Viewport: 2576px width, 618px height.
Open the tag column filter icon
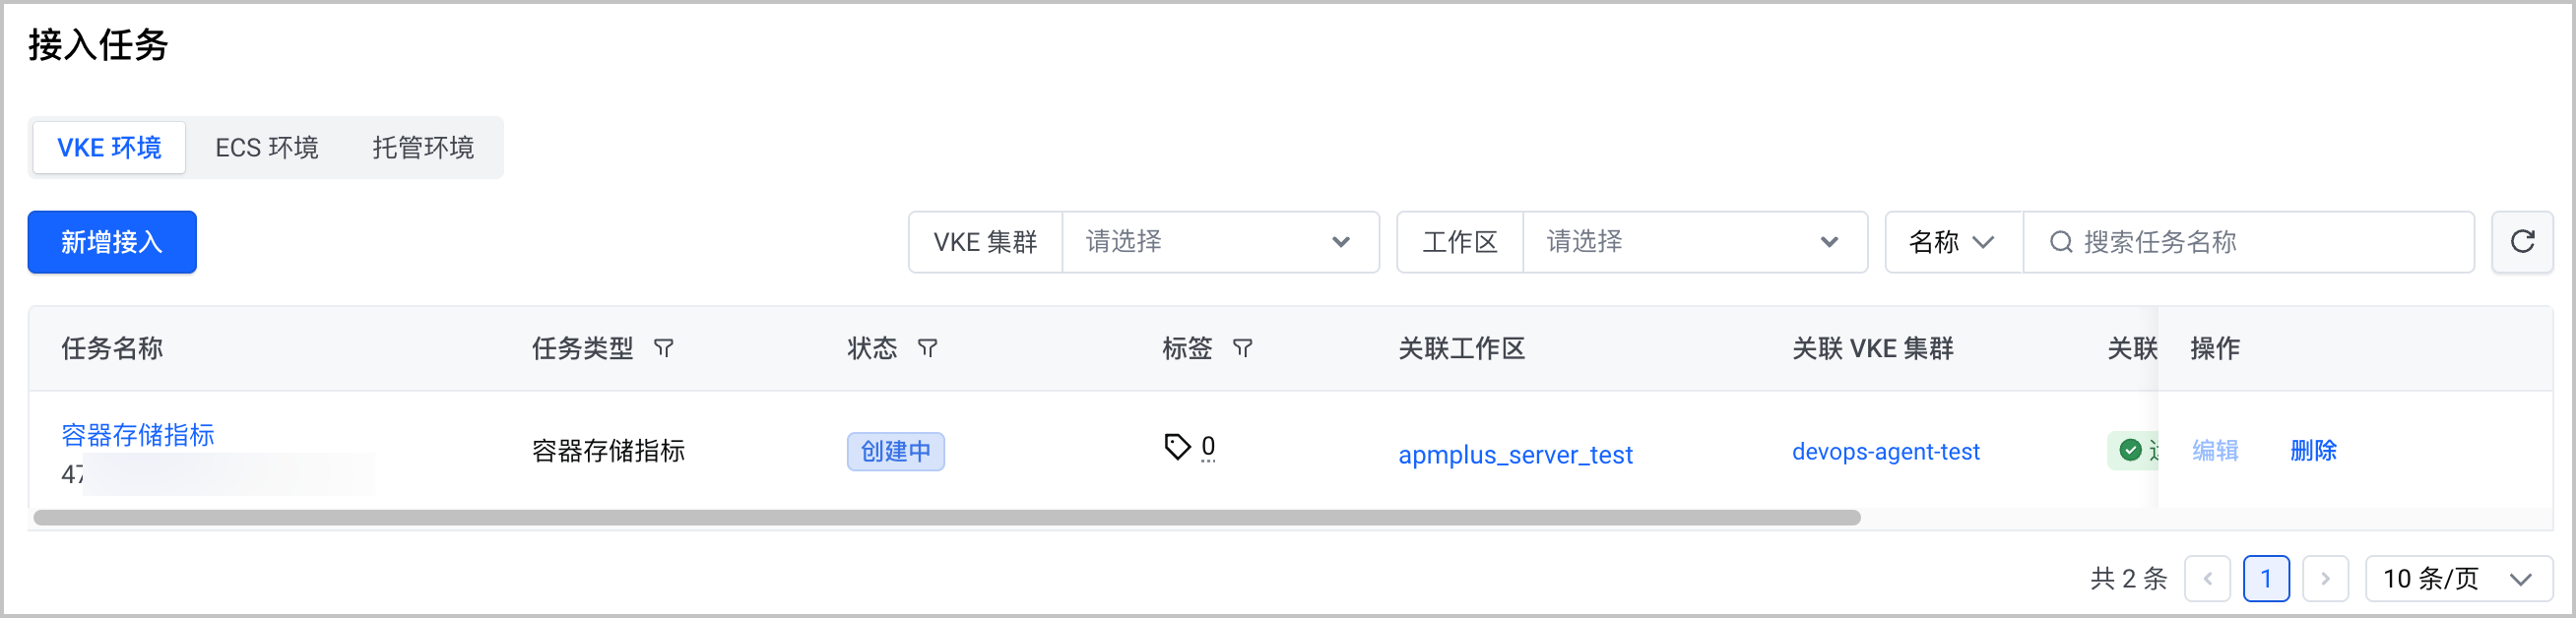pyautogui.click(x=1243, y=348)
